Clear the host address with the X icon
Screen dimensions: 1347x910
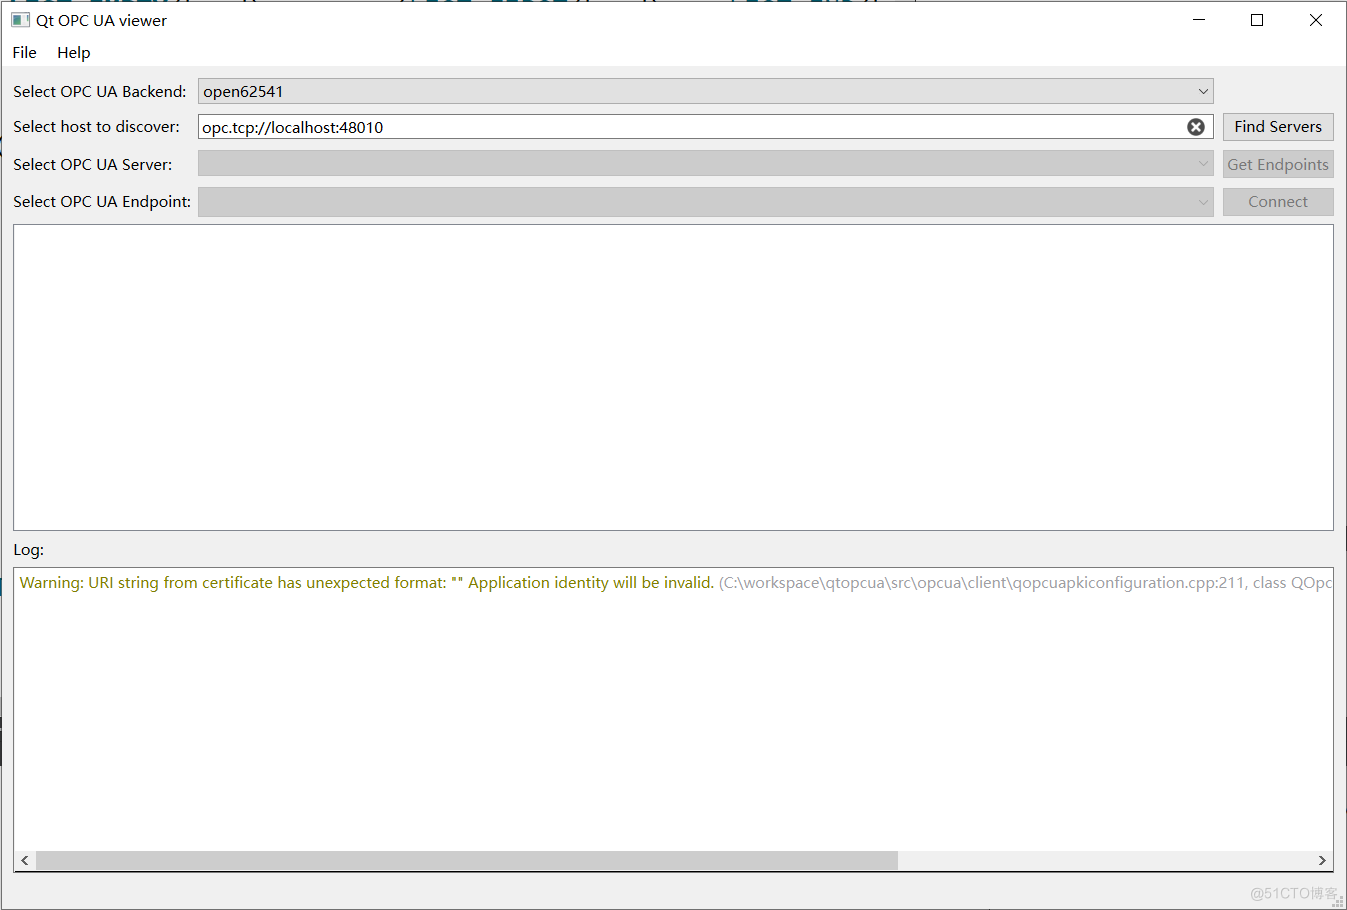[x=1195, y=127]
